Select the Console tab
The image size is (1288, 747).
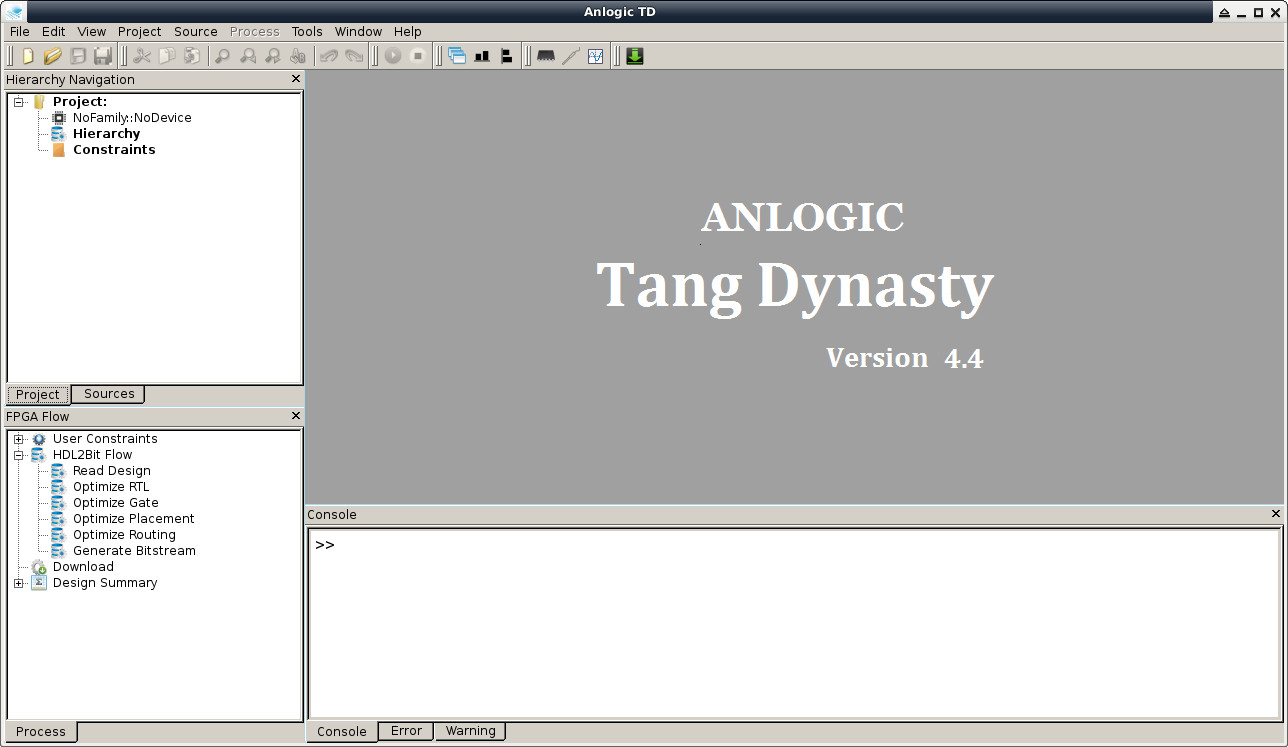point(342,732)
